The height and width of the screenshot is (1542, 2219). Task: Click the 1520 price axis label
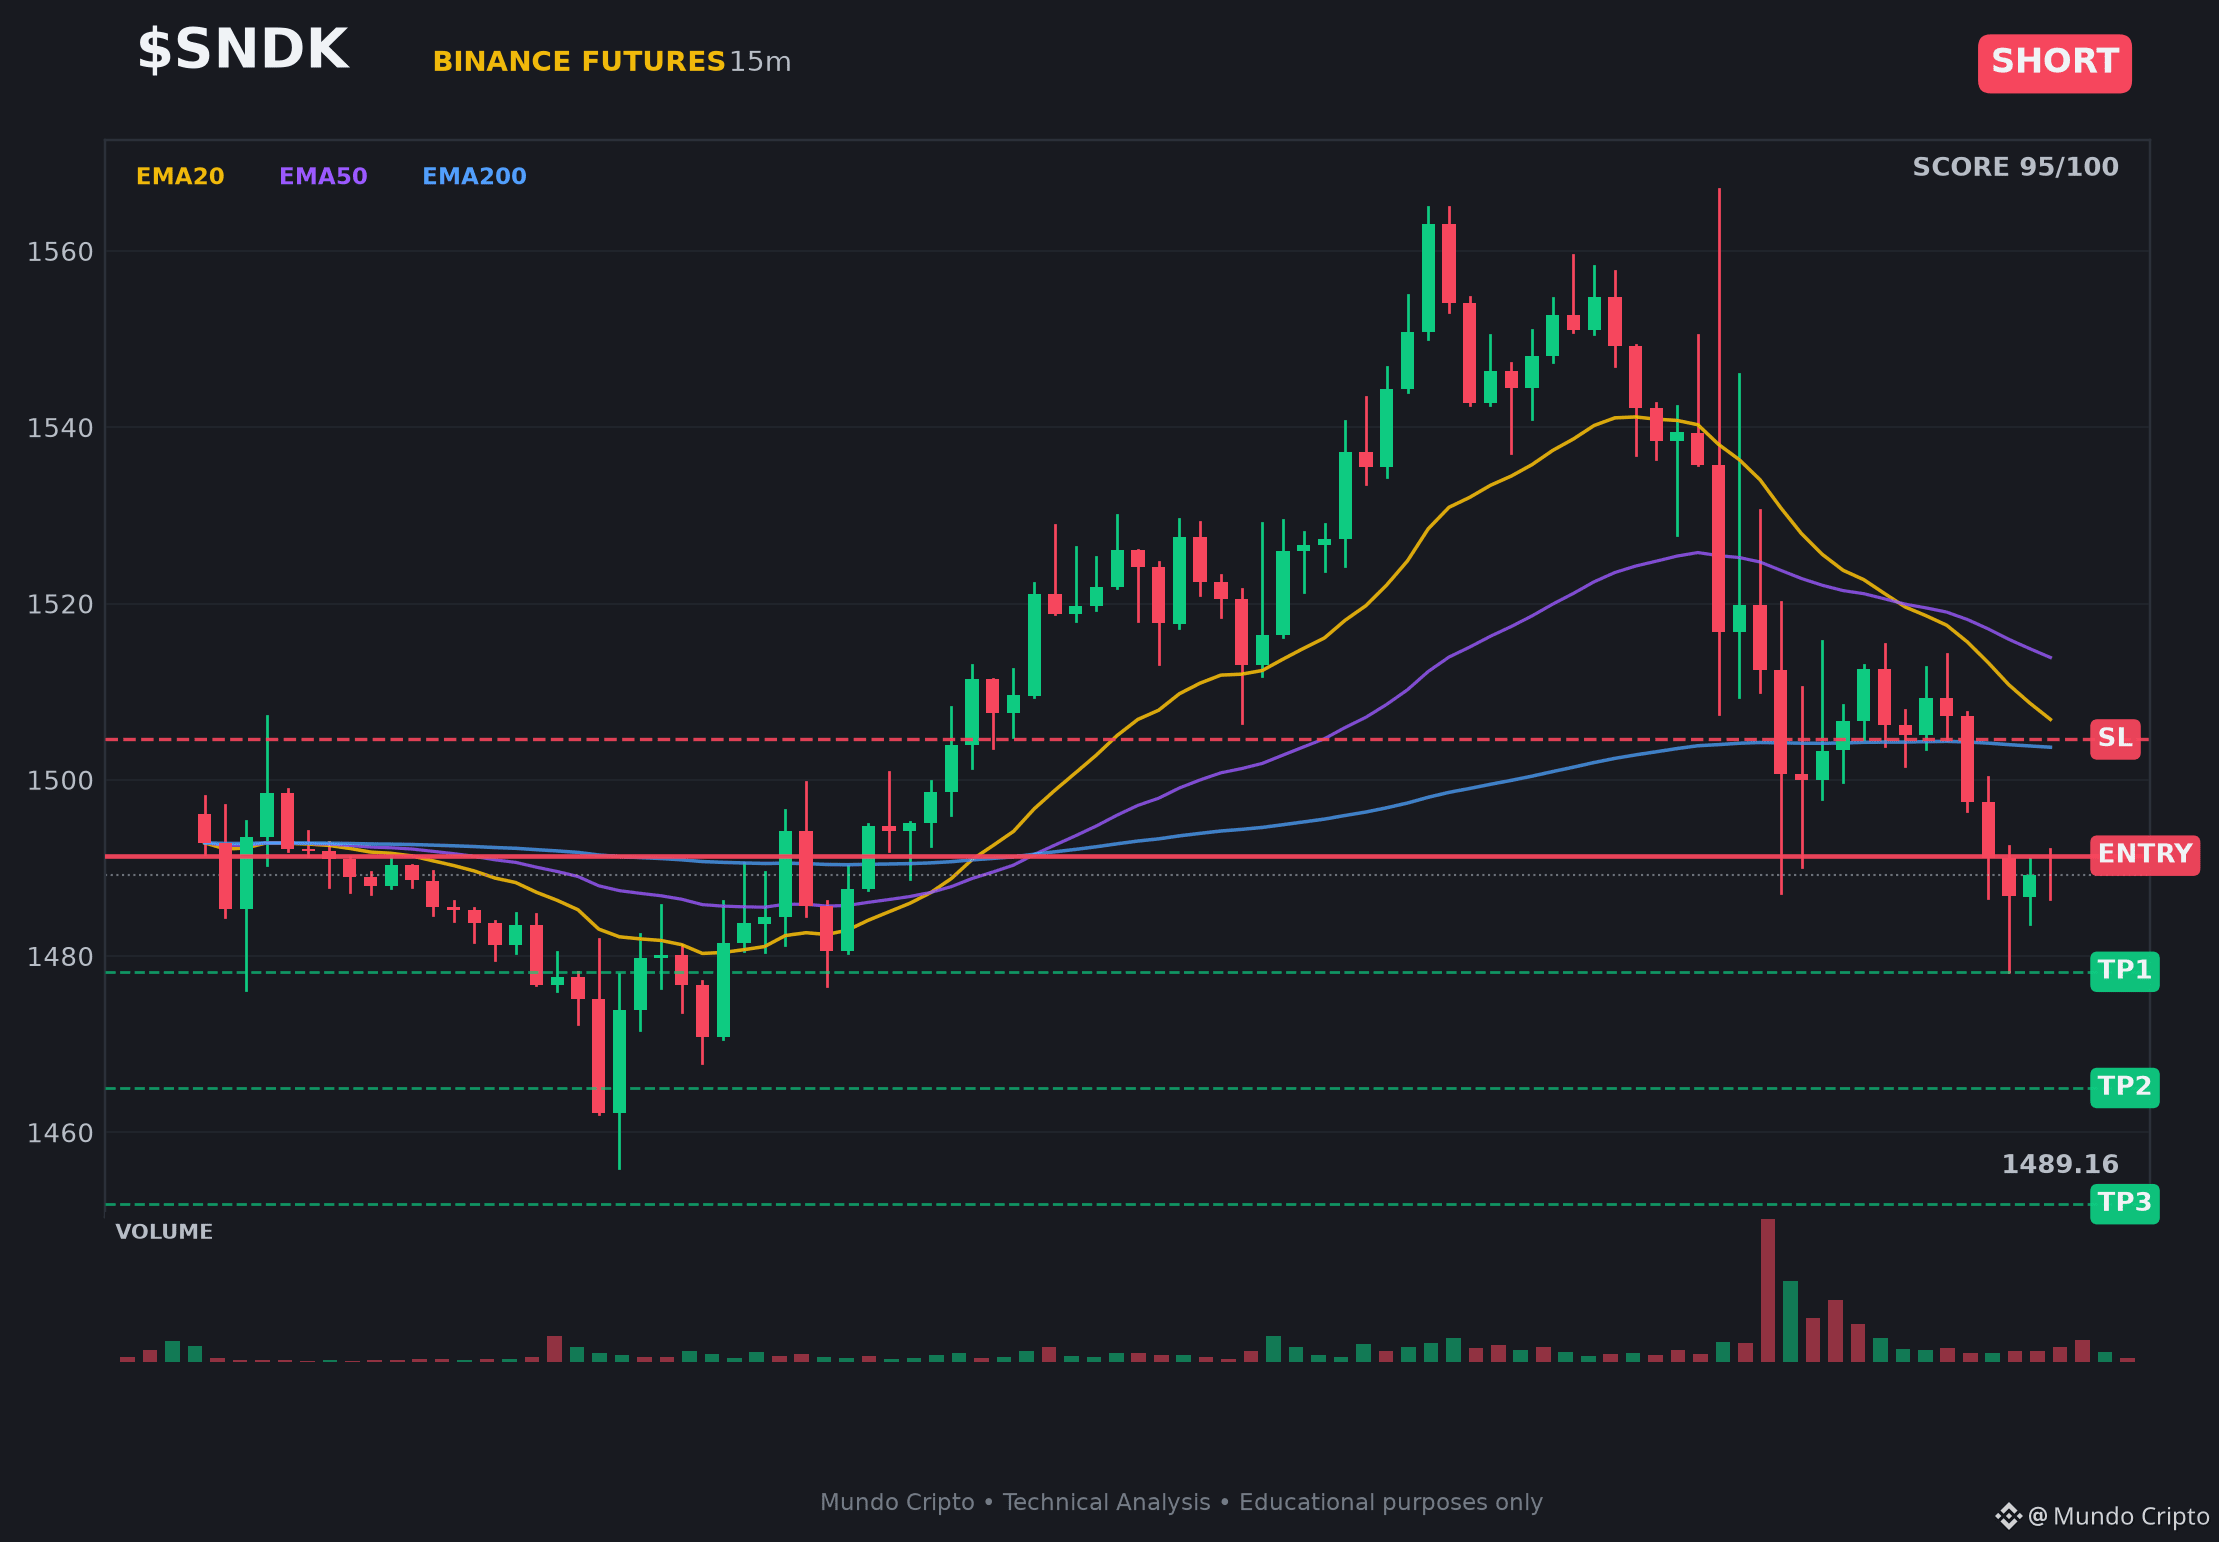(60, 604)
